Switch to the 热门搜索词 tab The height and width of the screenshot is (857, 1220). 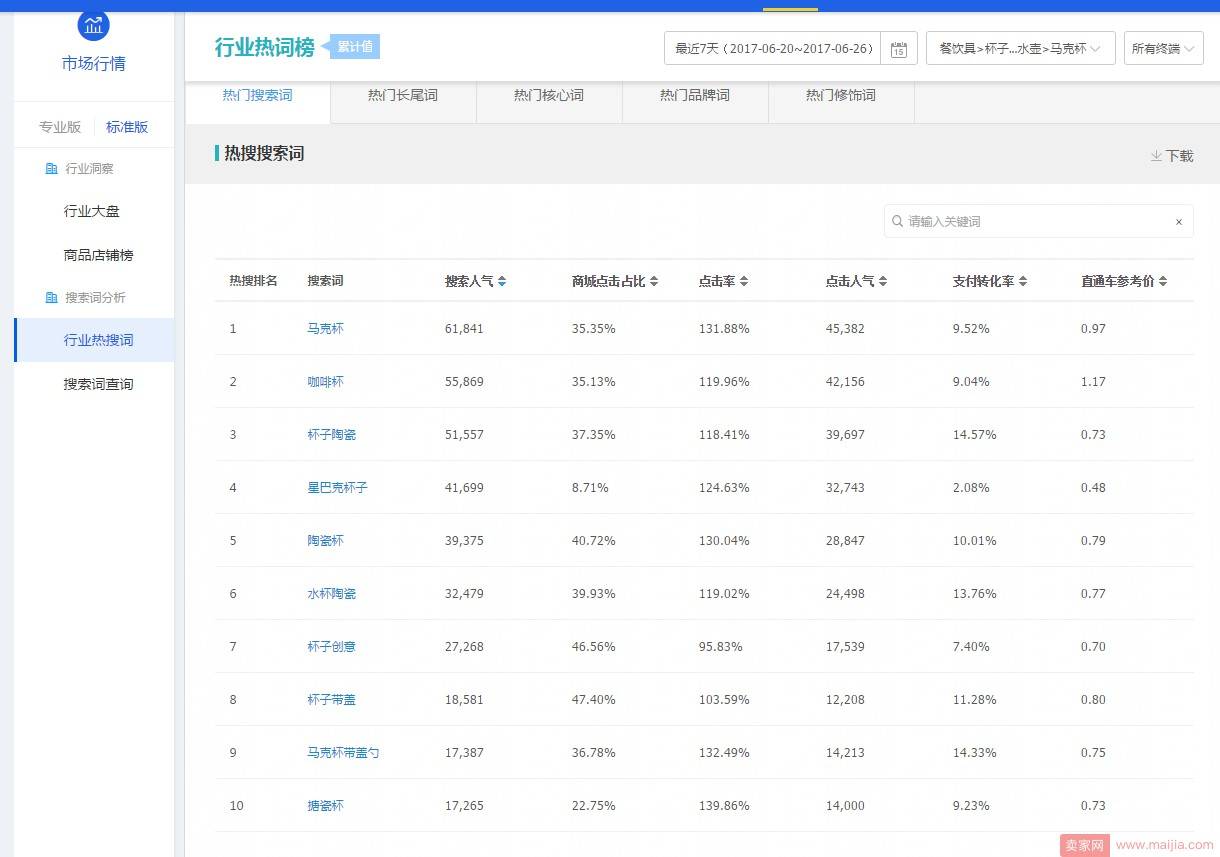pos(258,96)
